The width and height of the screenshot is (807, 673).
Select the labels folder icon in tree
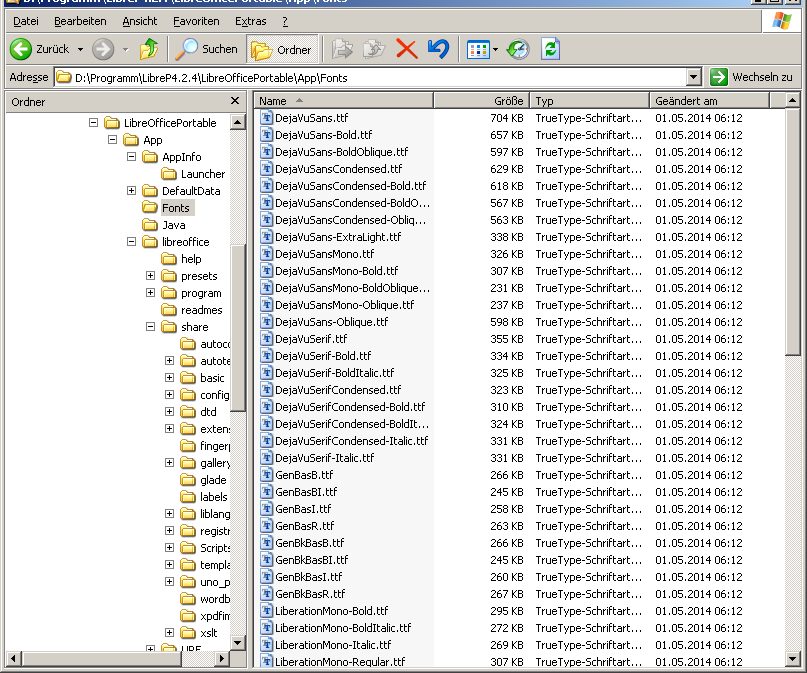[188, 497]
